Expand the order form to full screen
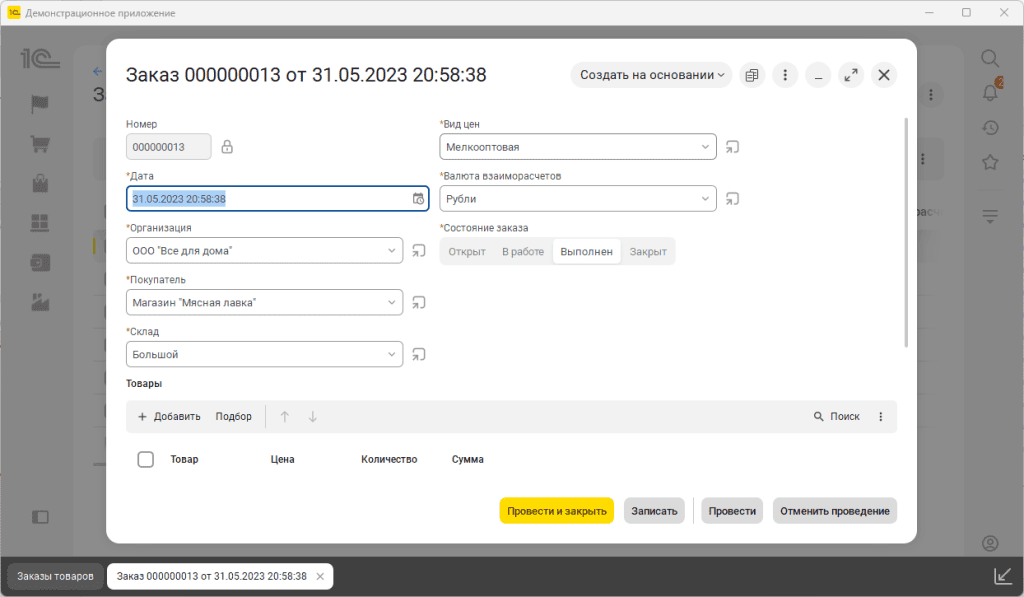Image resolution: width=1024 pixels, height=597 pixels. click(851, 75)
